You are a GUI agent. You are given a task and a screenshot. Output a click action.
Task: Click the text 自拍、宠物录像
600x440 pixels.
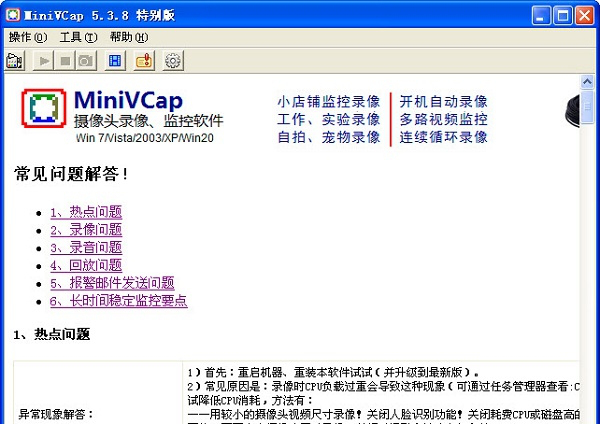(x=329, y=137)
